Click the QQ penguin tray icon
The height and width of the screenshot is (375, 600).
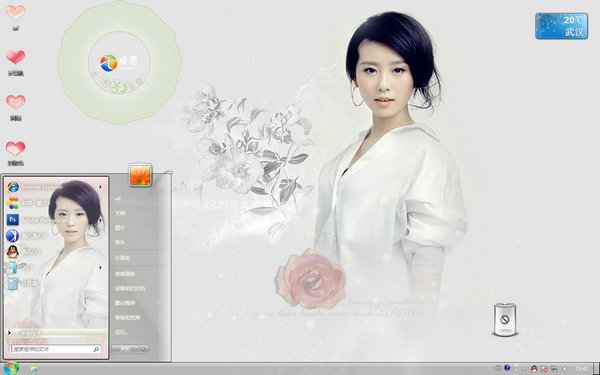coord(534,368)
